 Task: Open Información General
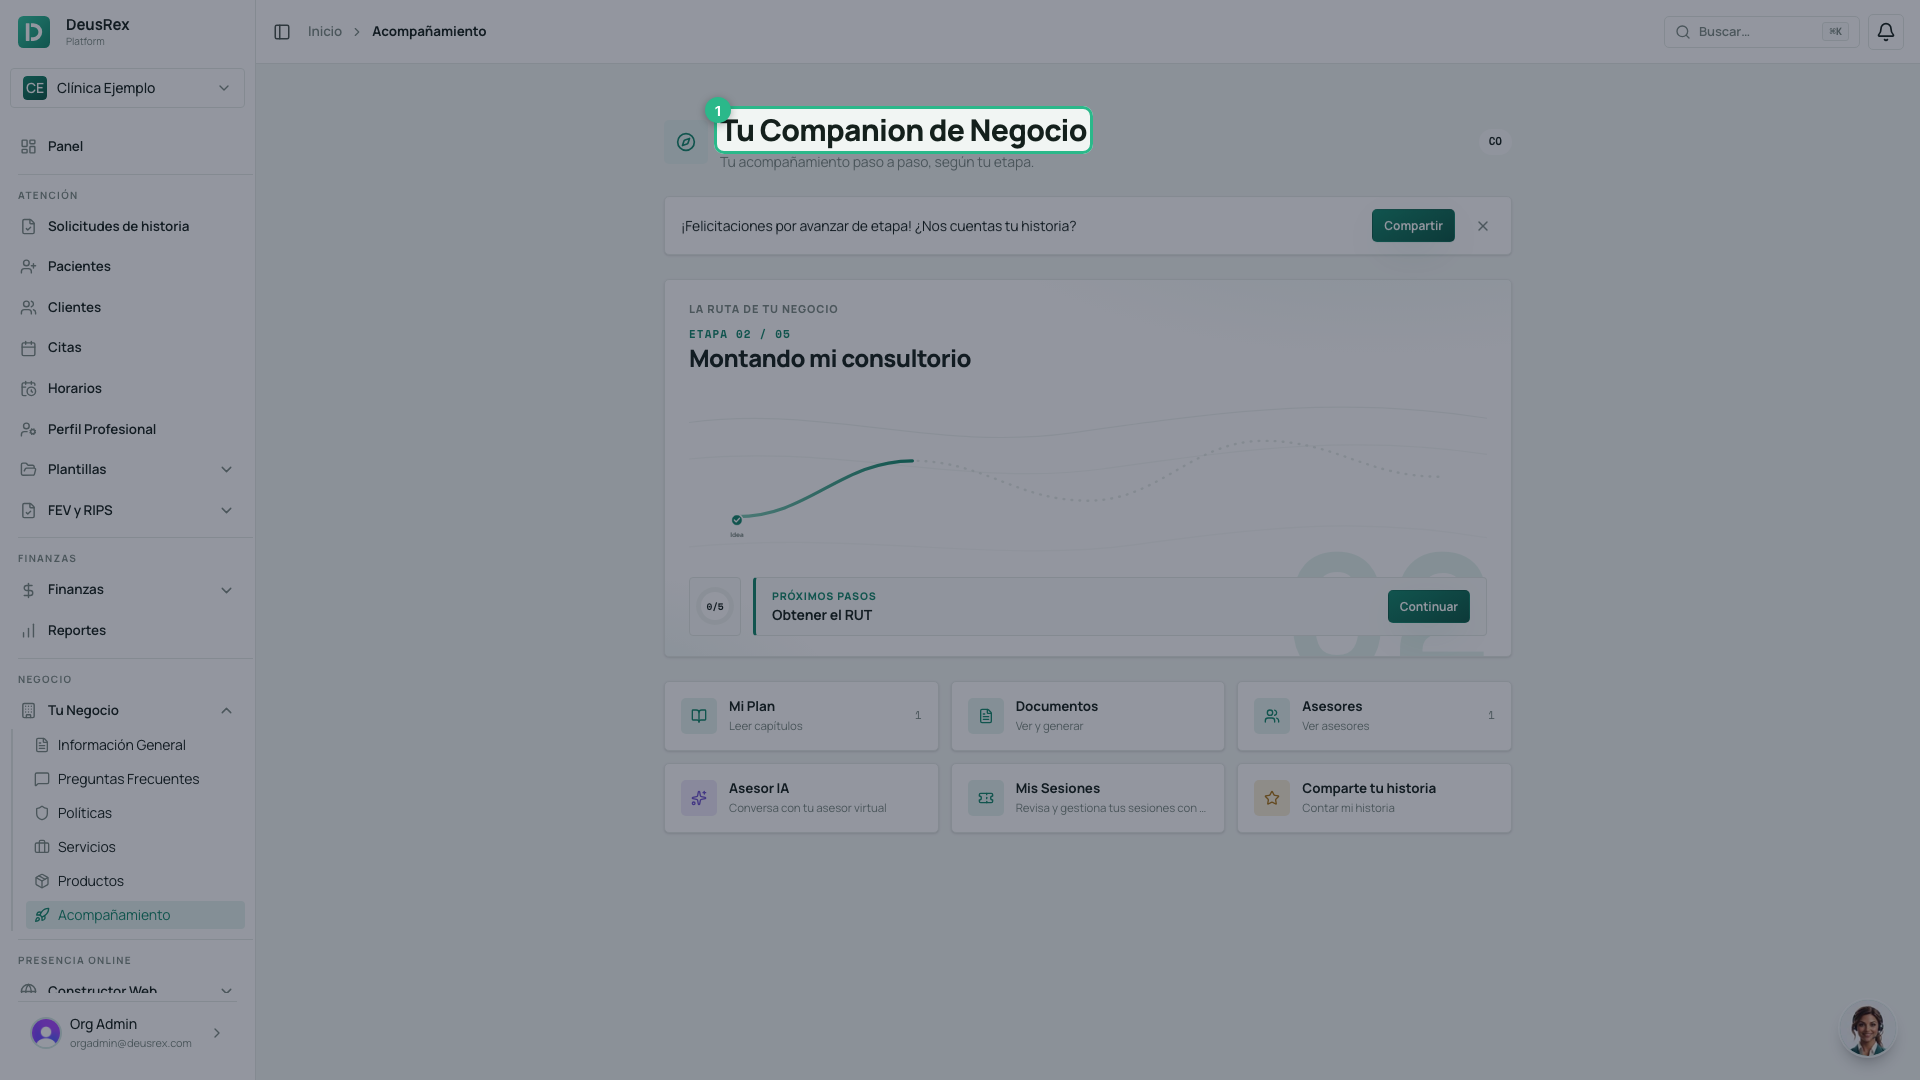click(135, 745)
